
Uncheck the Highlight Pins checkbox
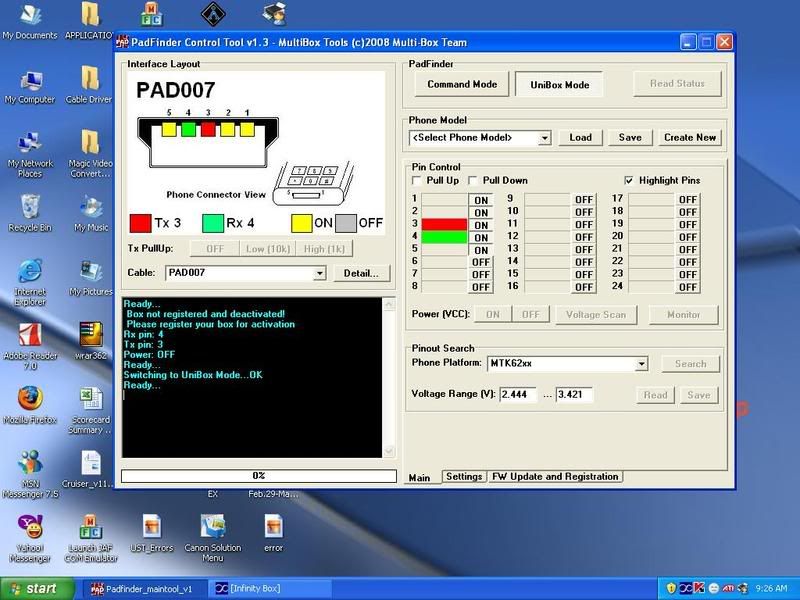[x=629, y=181]
